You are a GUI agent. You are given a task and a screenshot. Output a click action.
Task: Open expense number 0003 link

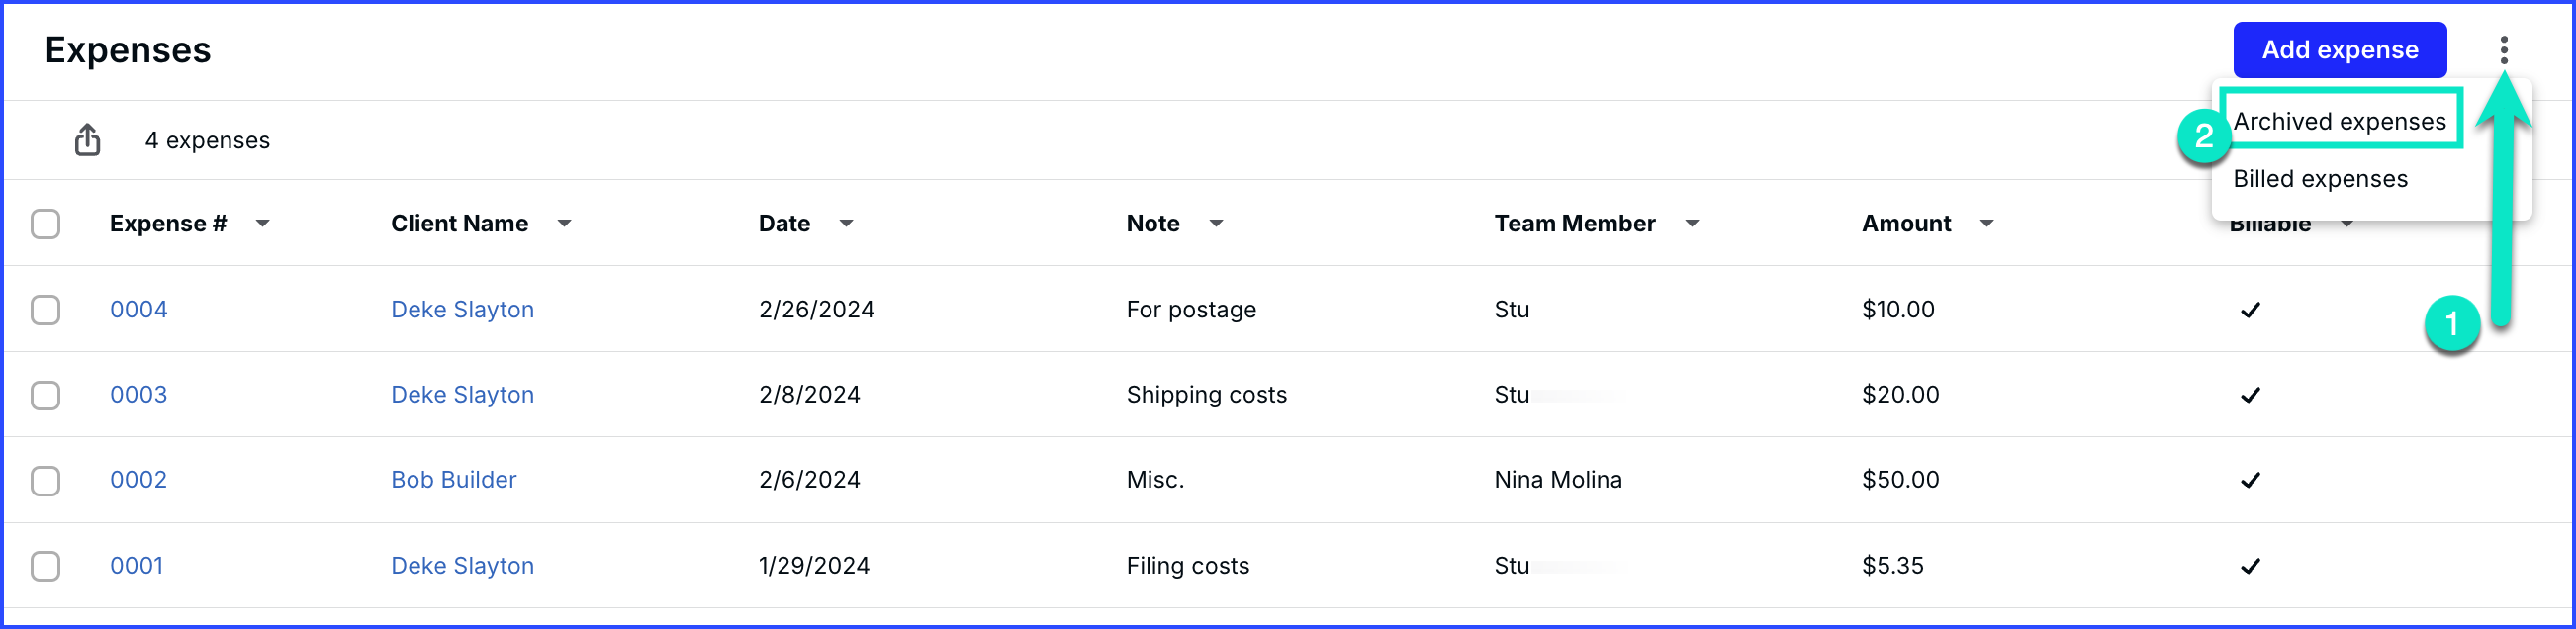tap(138, 395)
